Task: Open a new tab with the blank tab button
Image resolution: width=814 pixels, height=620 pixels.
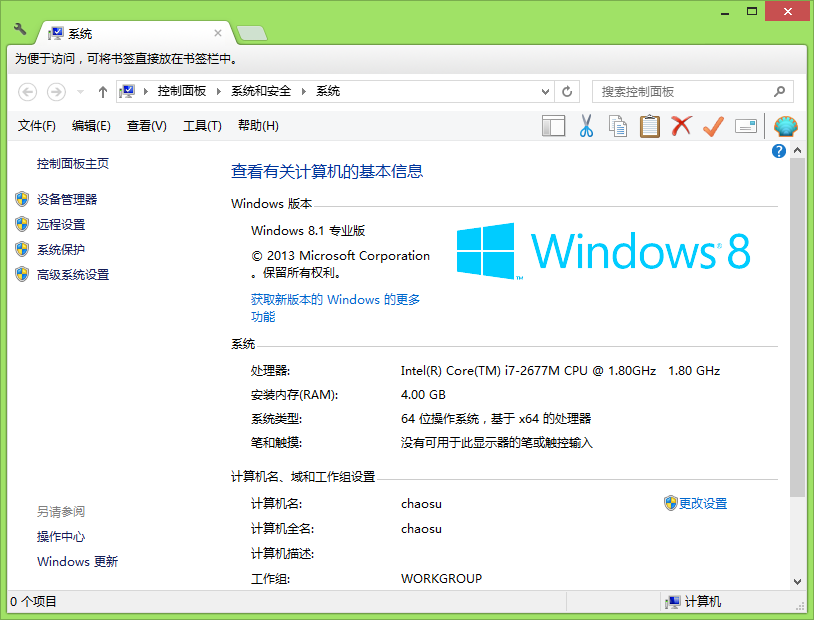Action: [x=252, y=33]
